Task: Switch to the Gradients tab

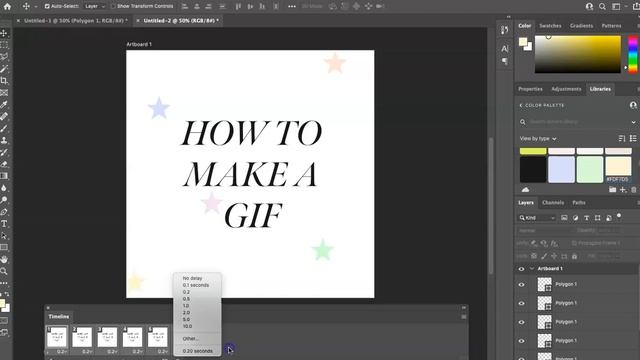Action: (581, 26)
